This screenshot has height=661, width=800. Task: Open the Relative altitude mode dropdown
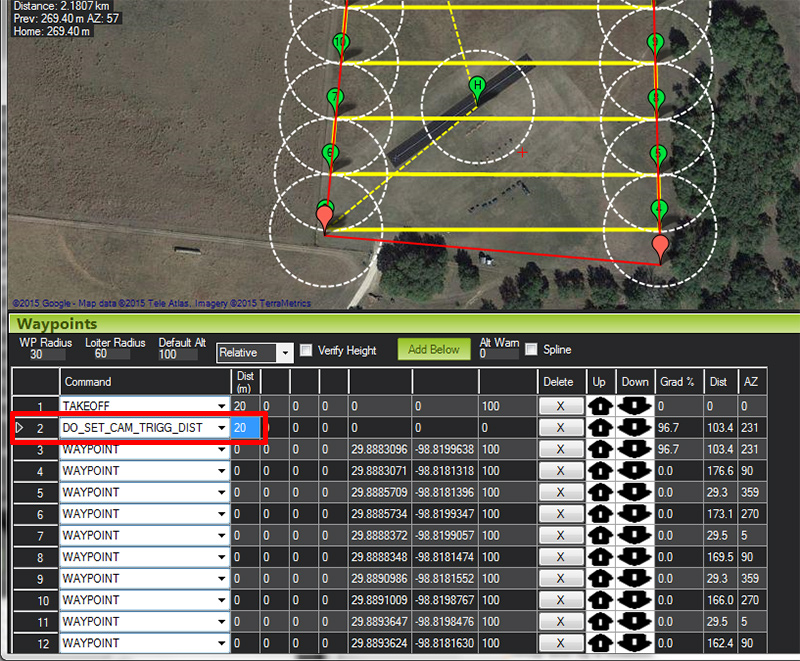coord(285,353)
